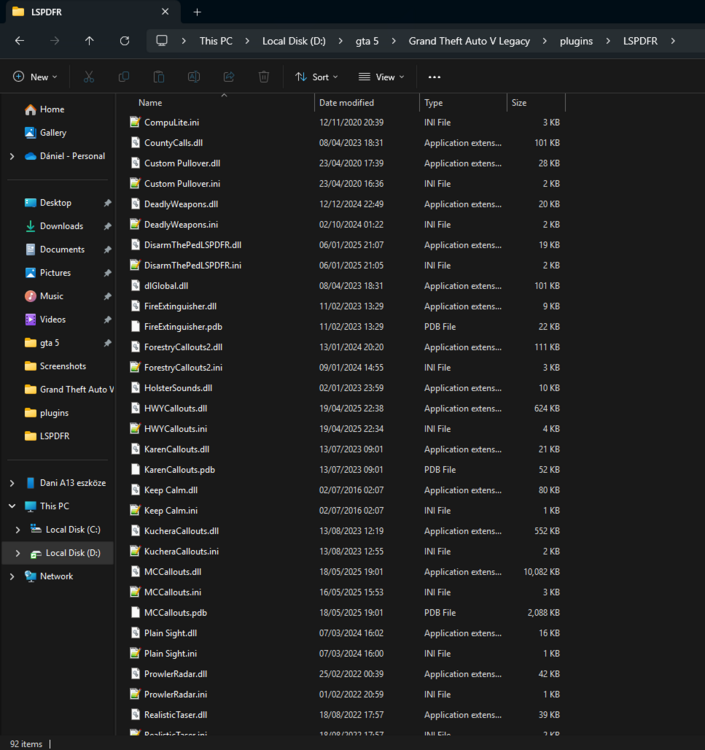Screen dimensions: 705x750
Task: Go up one folder level
Action: point(89,41)
